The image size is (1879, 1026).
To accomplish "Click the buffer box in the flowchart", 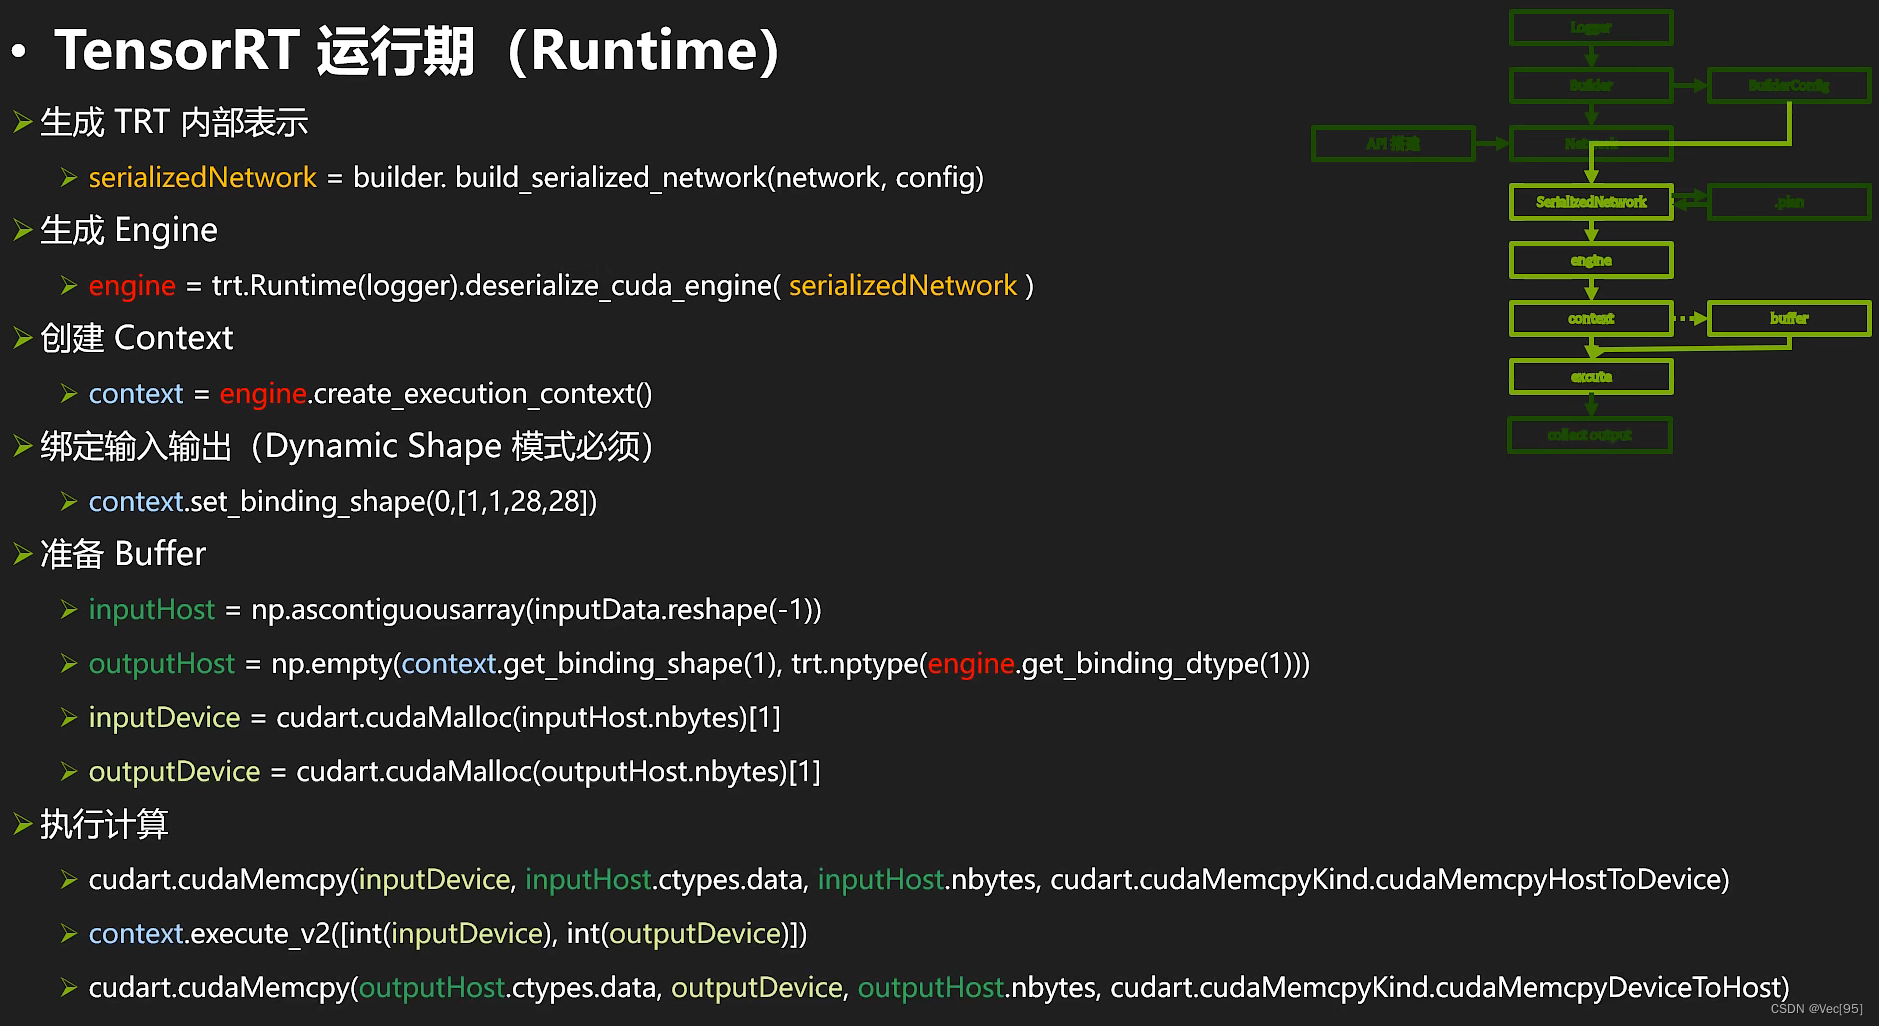I will click(1789, 319).
